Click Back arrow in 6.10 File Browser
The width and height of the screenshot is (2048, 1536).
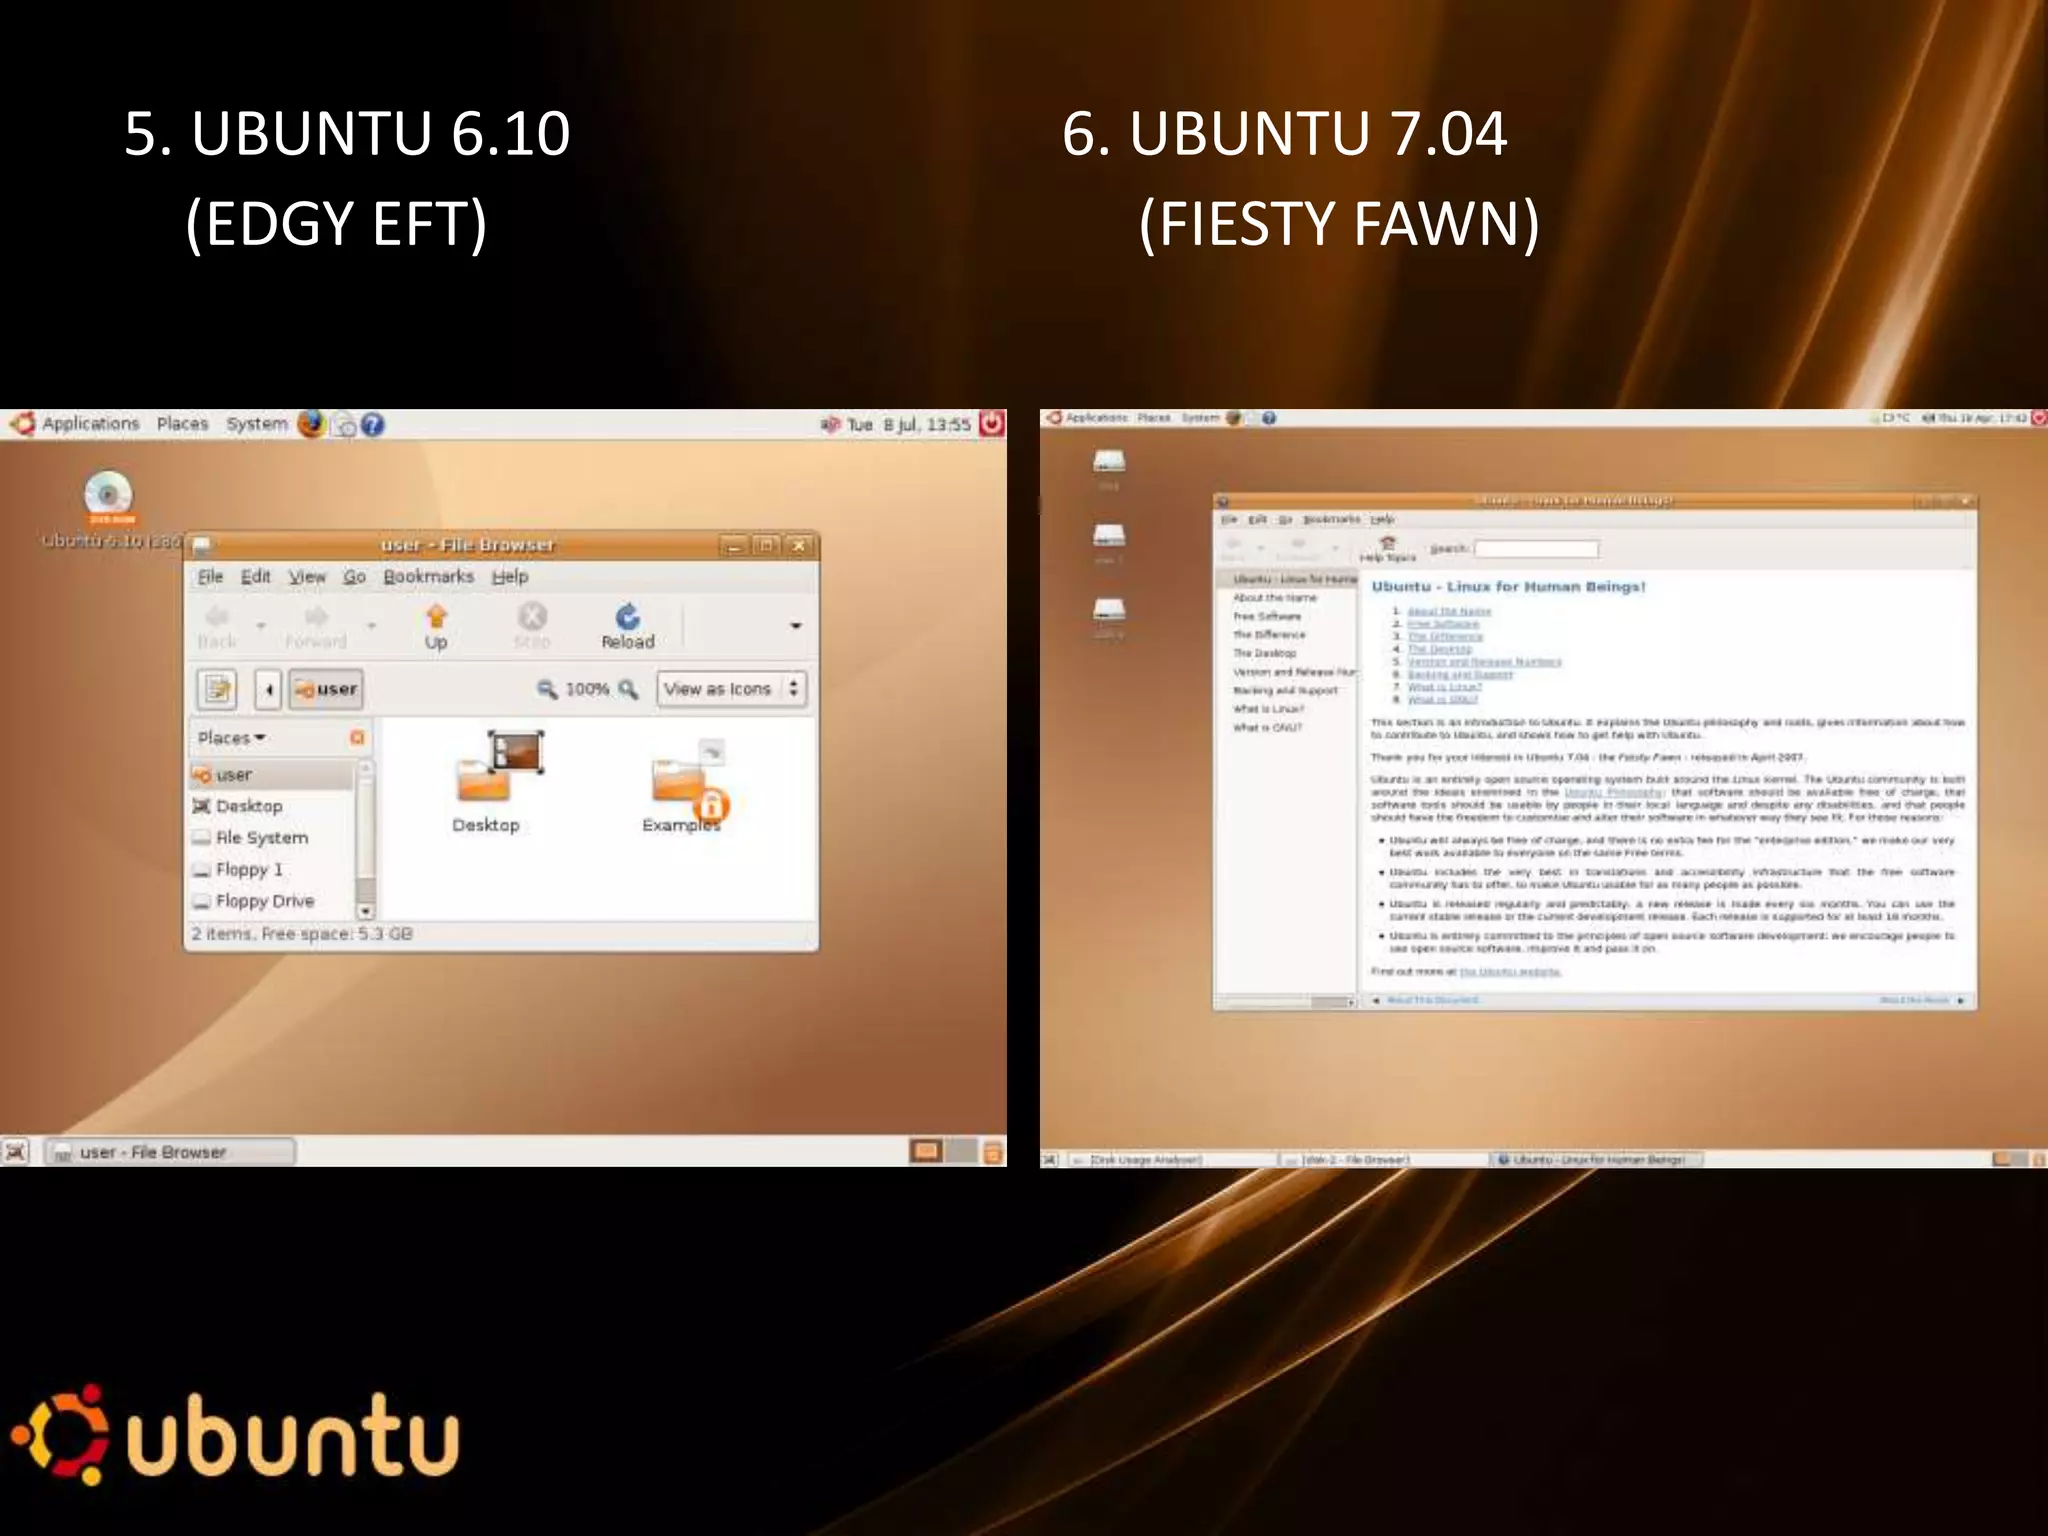(217, 627)
